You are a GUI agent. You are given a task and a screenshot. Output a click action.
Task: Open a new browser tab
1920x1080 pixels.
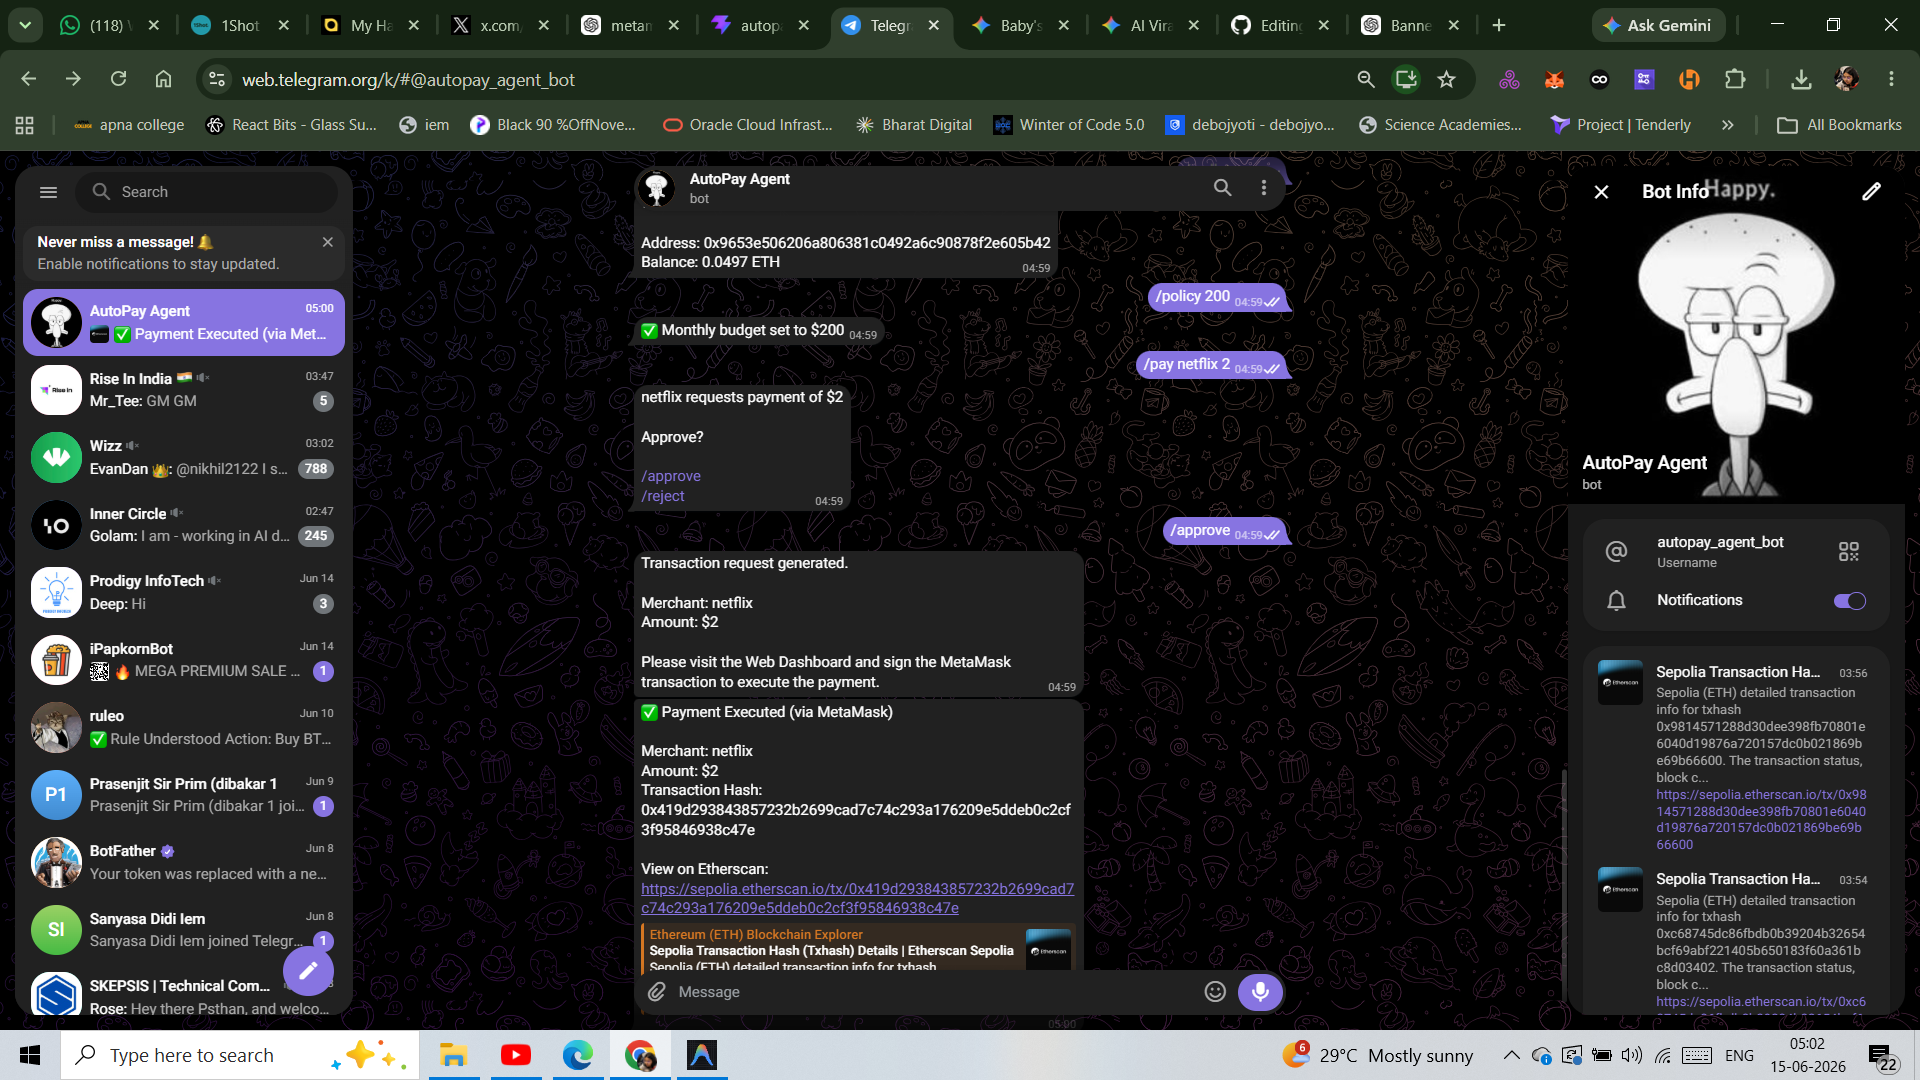coord(1499,26)
